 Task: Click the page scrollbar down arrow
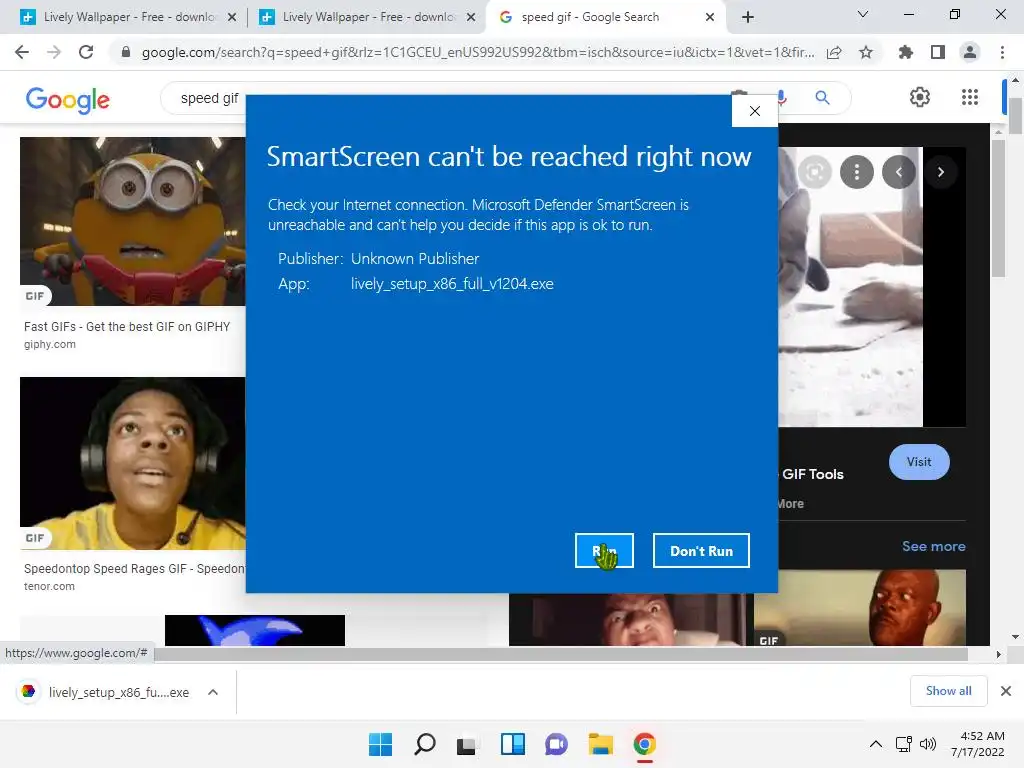pos(1015,637)
